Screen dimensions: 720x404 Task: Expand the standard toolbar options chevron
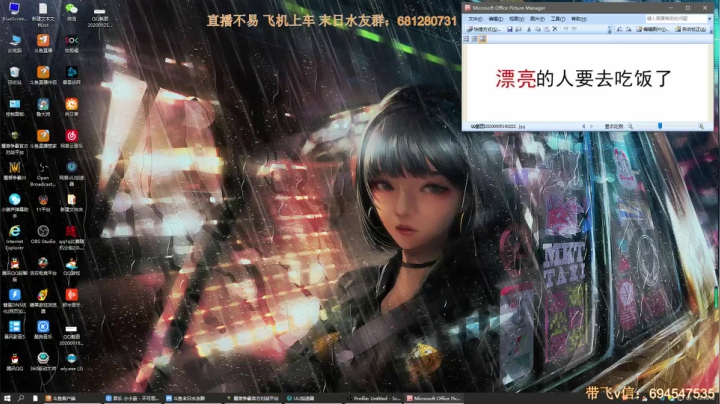click(610, 29)
